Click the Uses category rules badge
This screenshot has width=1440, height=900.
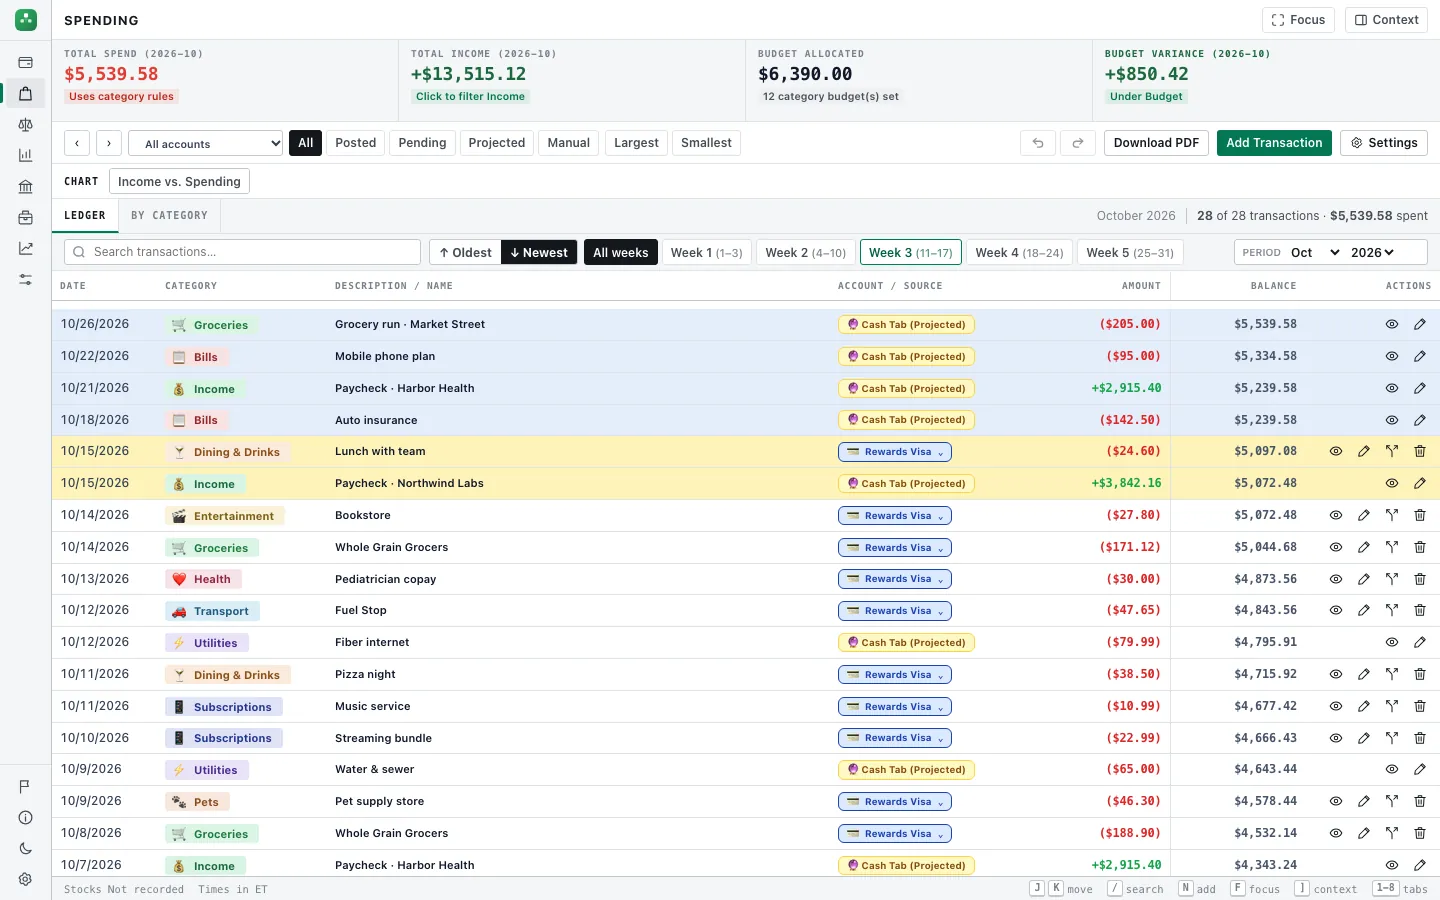coord(121,97)
